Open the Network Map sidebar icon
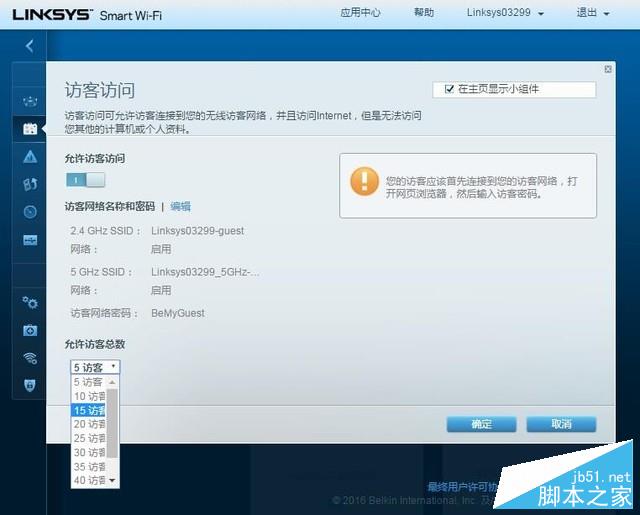Image resolution: width=640 pixels, height=515 pixels. [30, 101]
